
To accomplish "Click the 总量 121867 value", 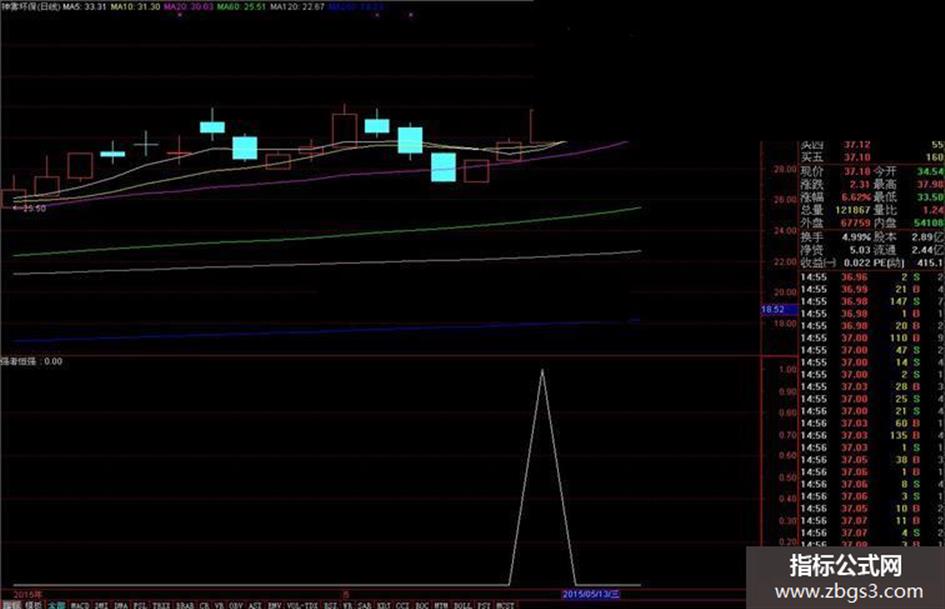I will point(853,210).
